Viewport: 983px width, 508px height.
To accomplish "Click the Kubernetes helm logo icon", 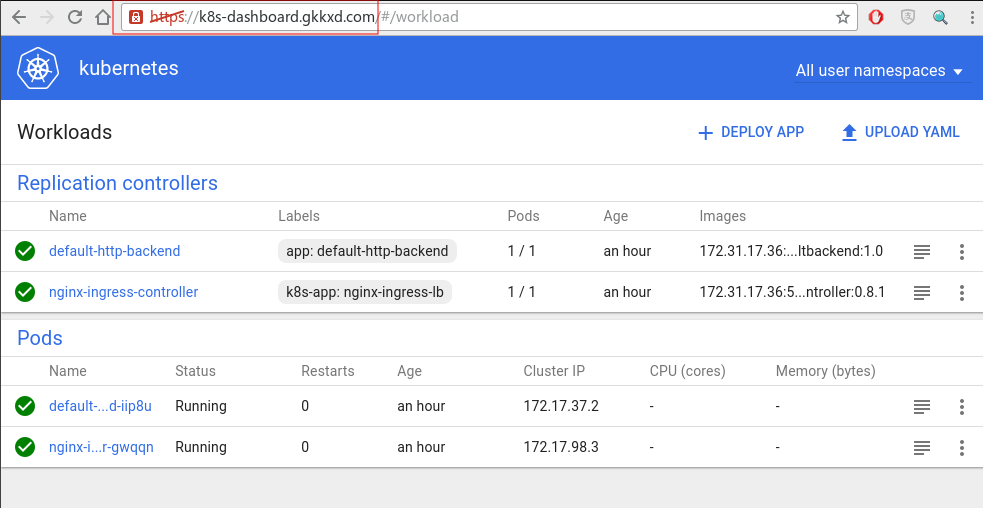I will coord(38,68).
